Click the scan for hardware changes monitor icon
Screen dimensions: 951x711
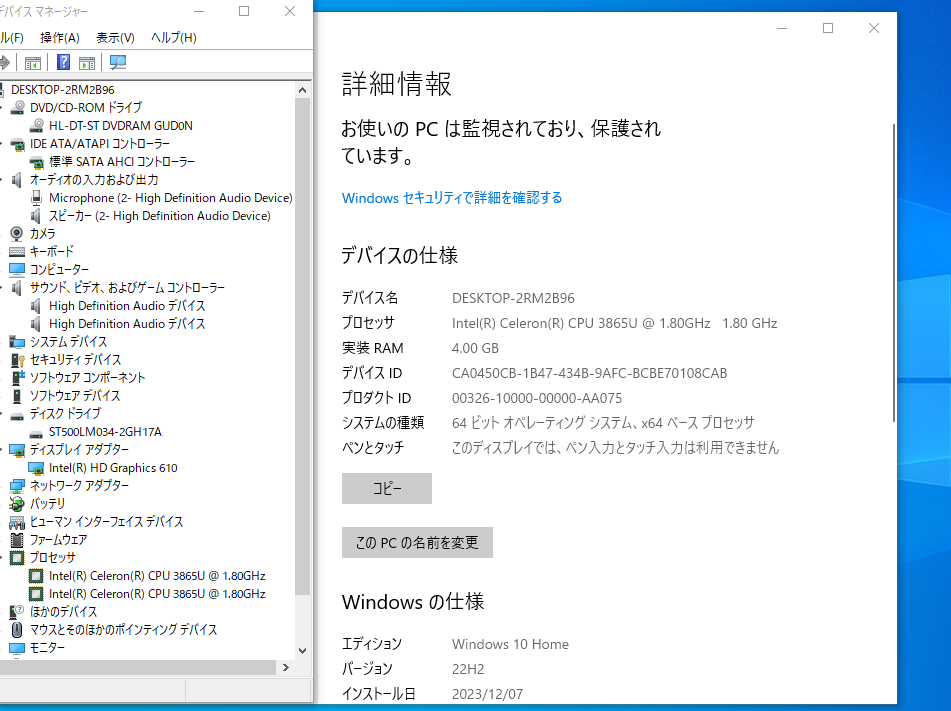click(118, 62)
